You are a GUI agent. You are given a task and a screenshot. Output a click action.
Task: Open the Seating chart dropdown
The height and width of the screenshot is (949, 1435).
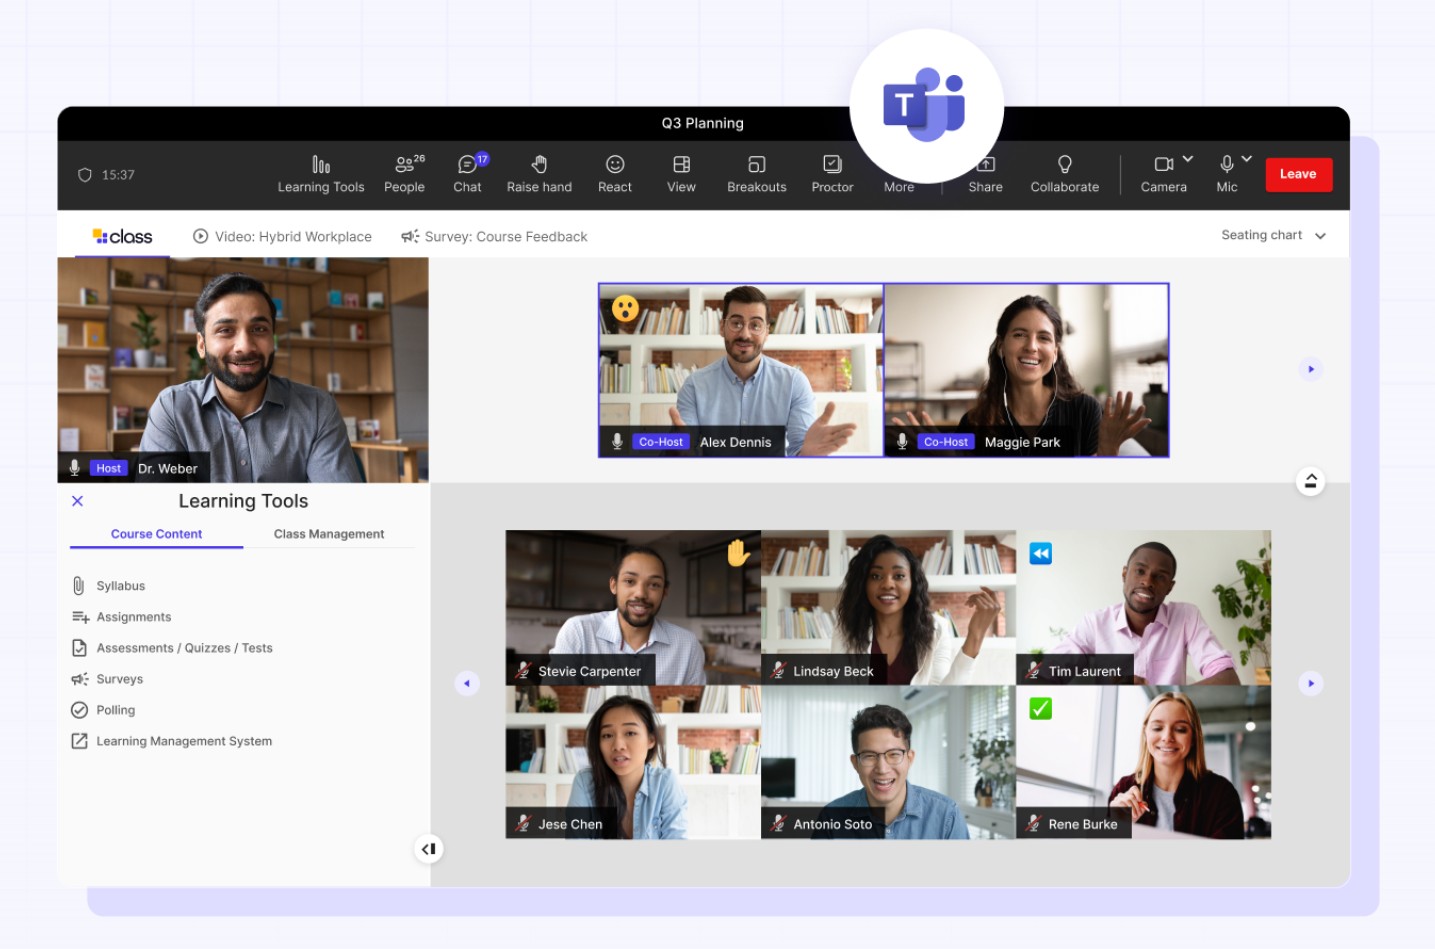pyautogui.click(x=1273, y=236)
